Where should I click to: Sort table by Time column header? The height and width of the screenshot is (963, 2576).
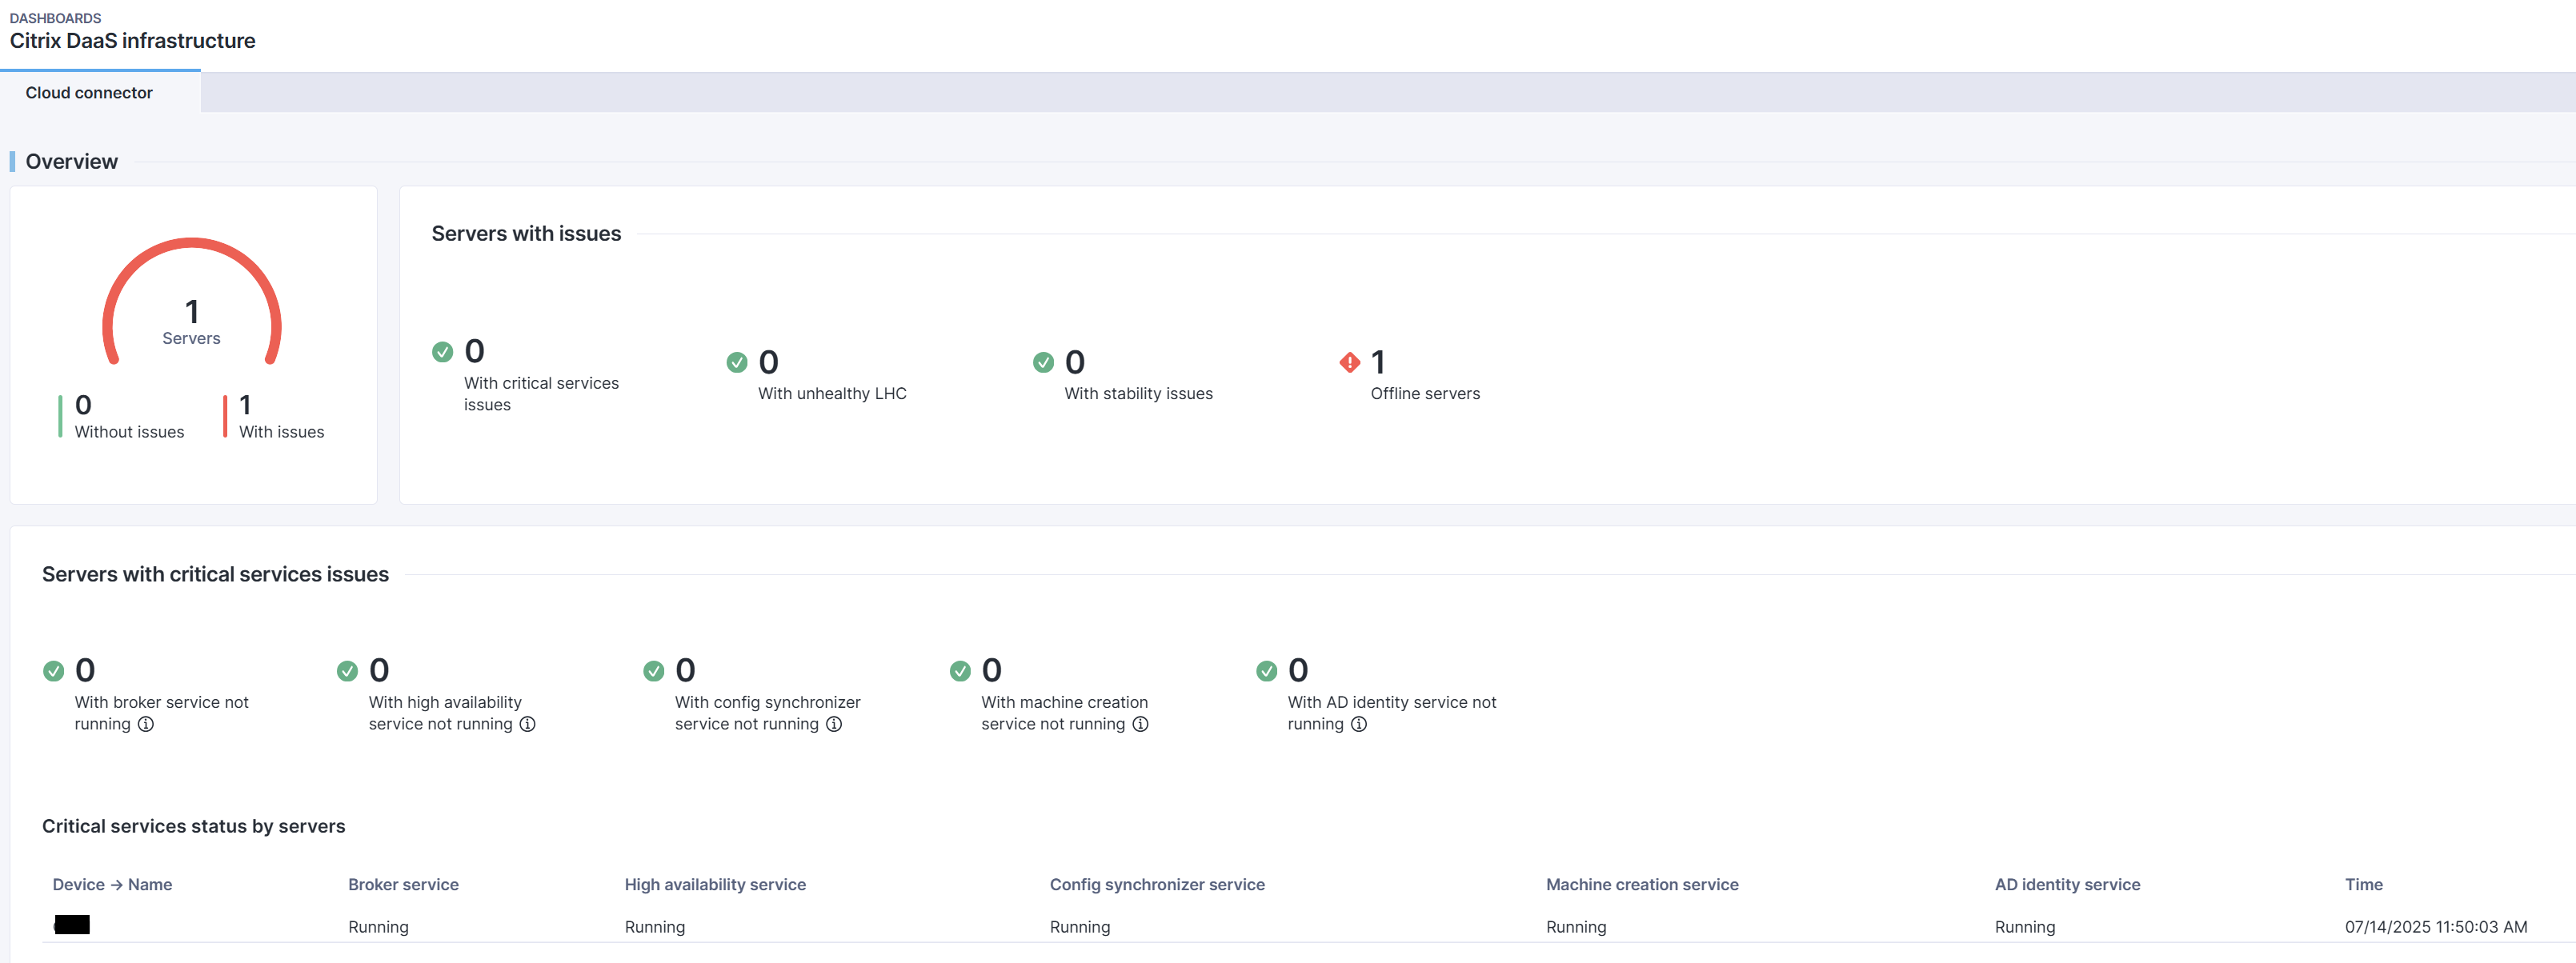[2363, 884]
